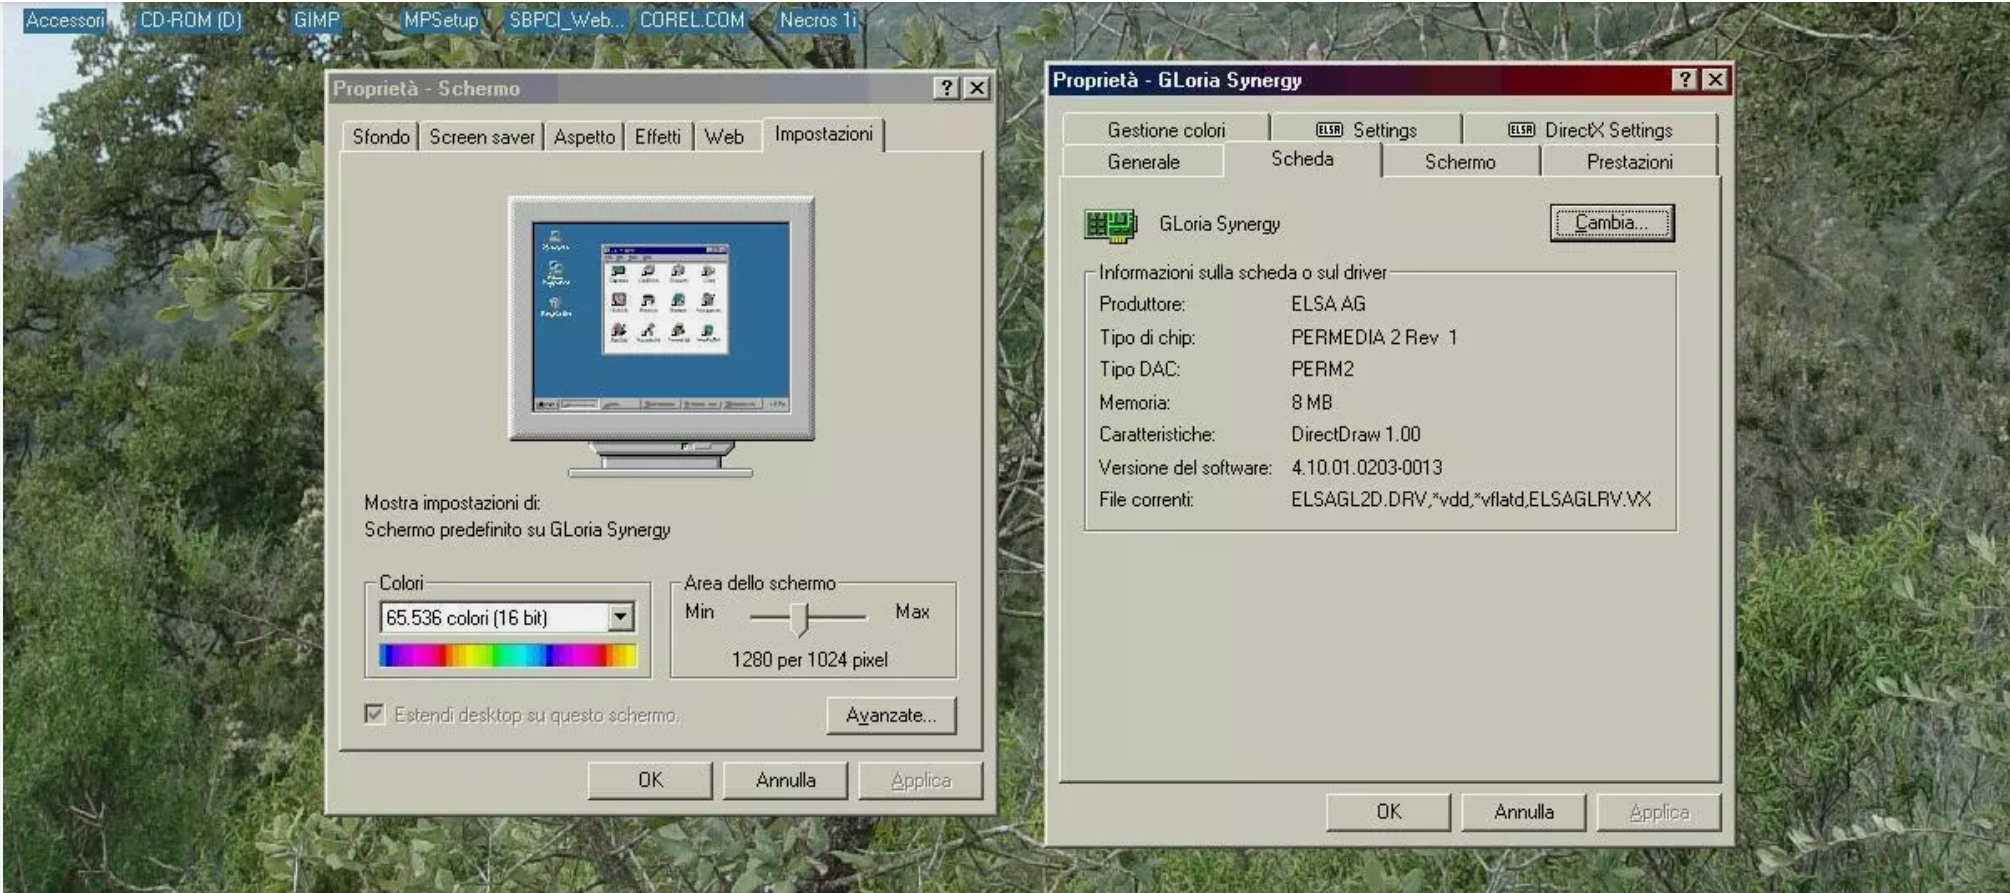Click the 'PERMEDIA 2 Rev 1' chip value

[x=1374, y=337]
